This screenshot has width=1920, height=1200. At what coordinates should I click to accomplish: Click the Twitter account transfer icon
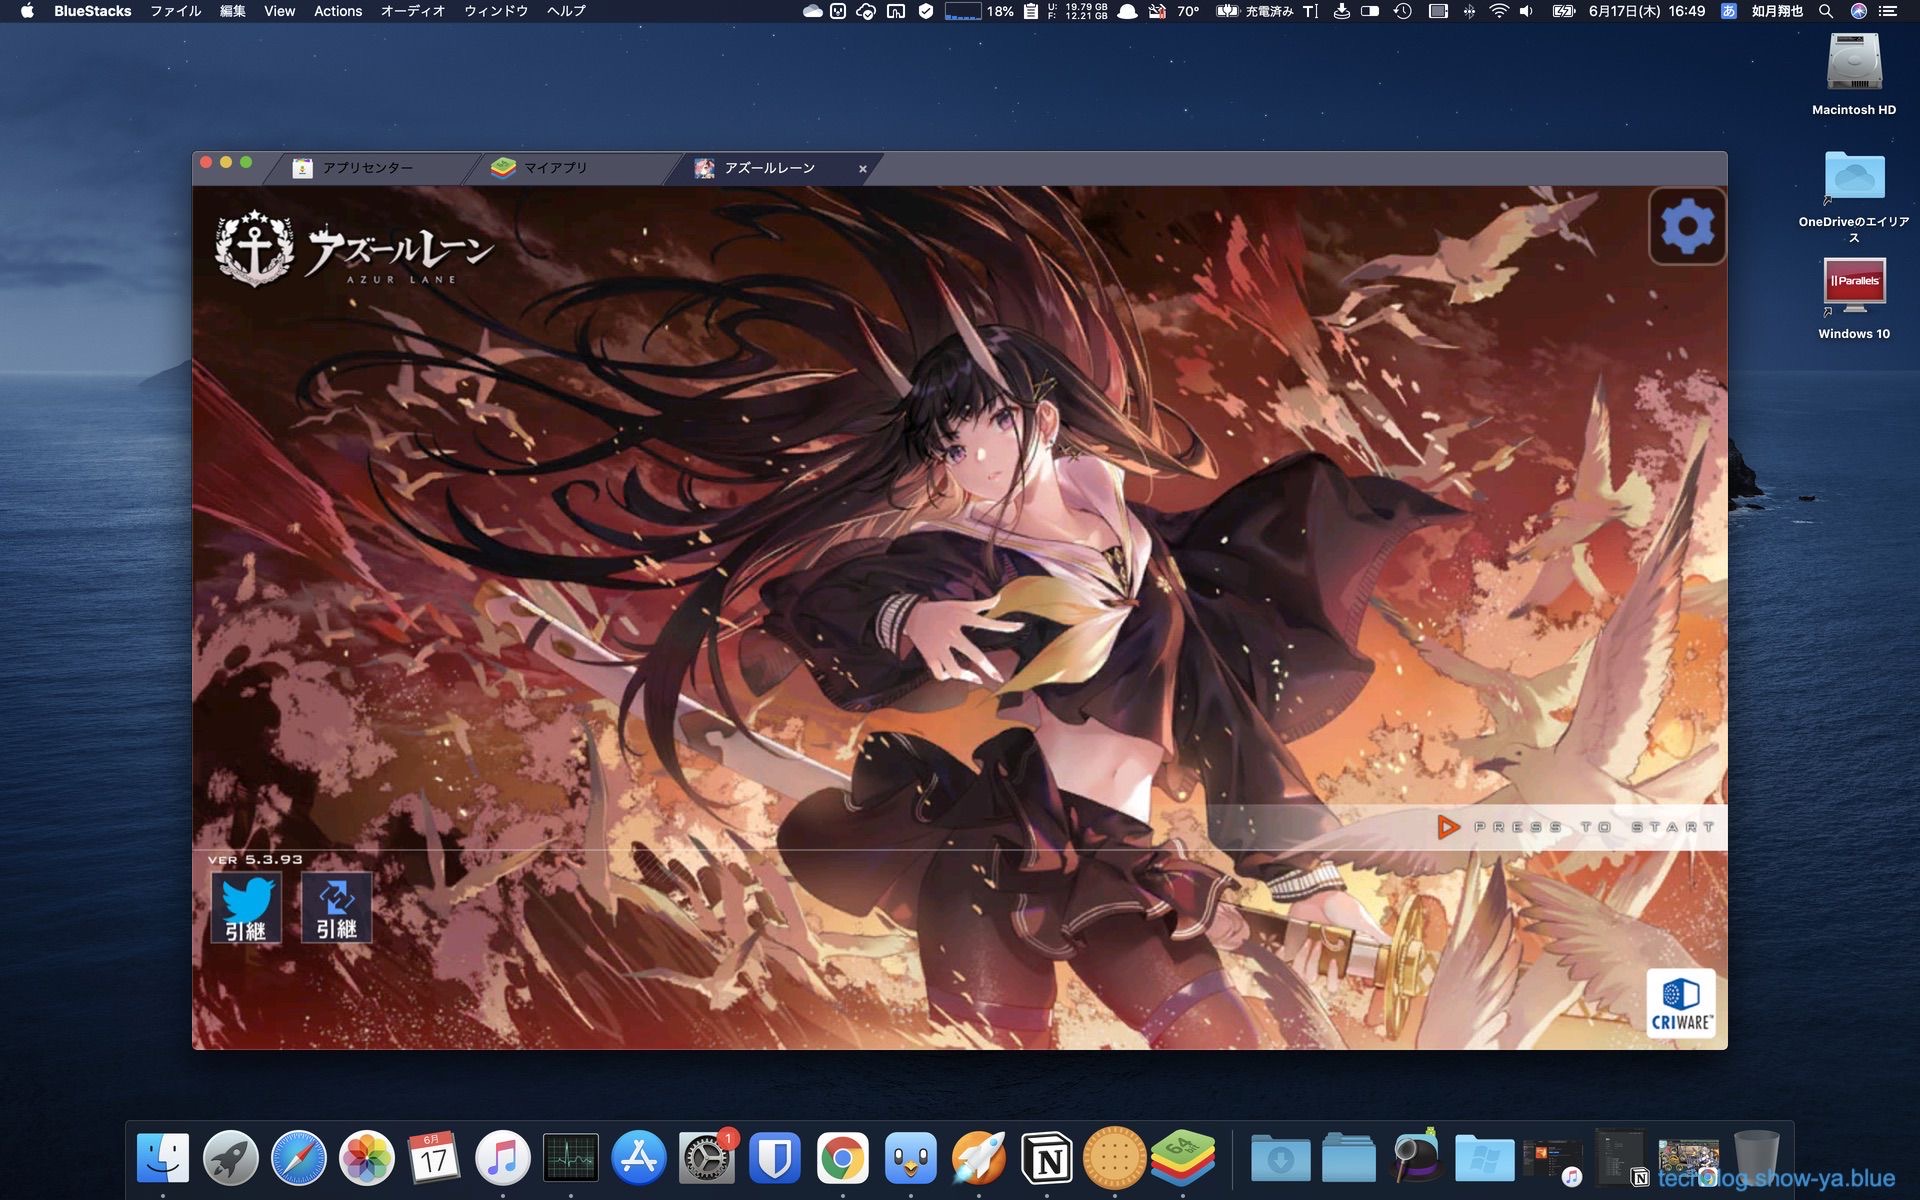click(246, 907)
